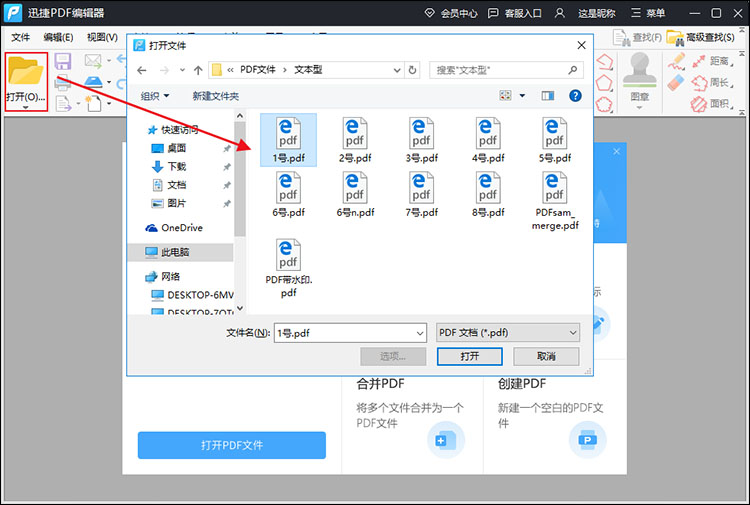Open customer service (客服入口) entry
The height and width of the screenshot is (505, 750).
pyautogui.click(x=514, y=13)
